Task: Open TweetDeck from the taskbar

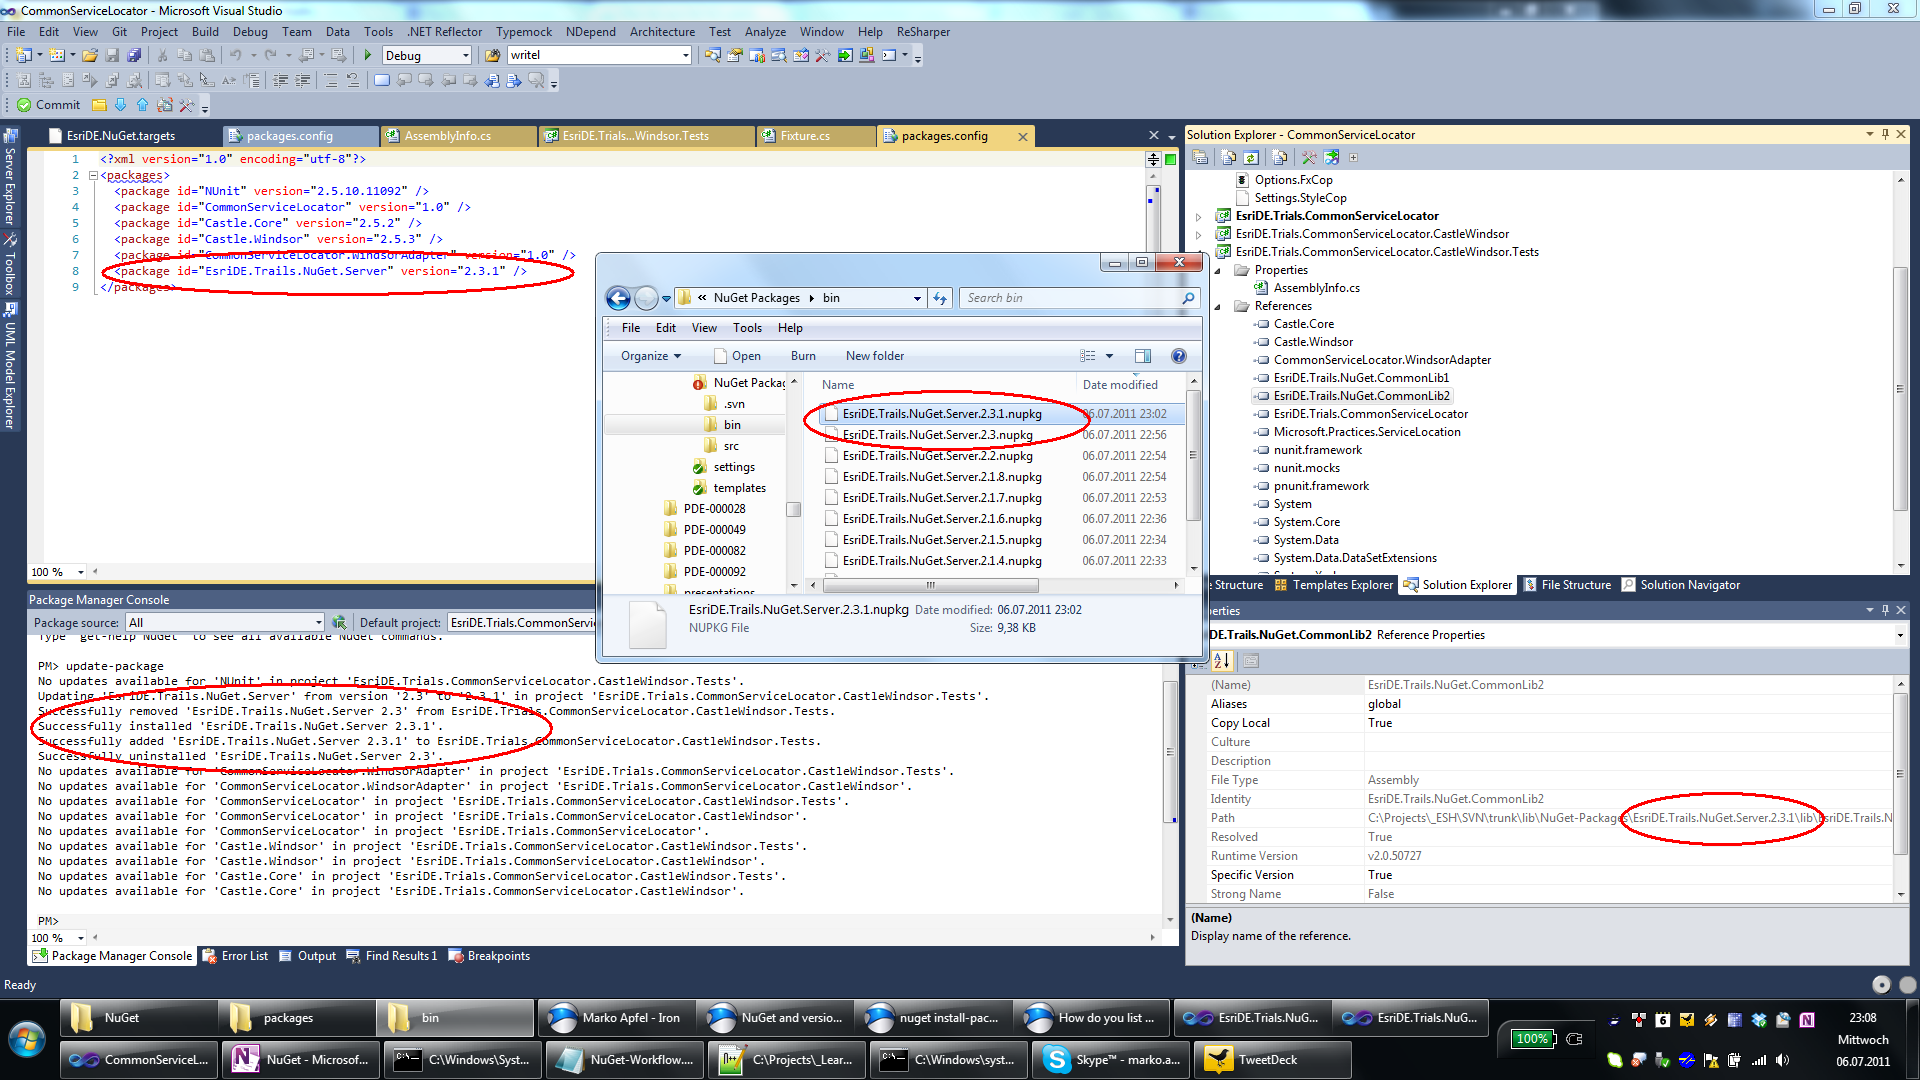Action: [x=1267, y=1060]
